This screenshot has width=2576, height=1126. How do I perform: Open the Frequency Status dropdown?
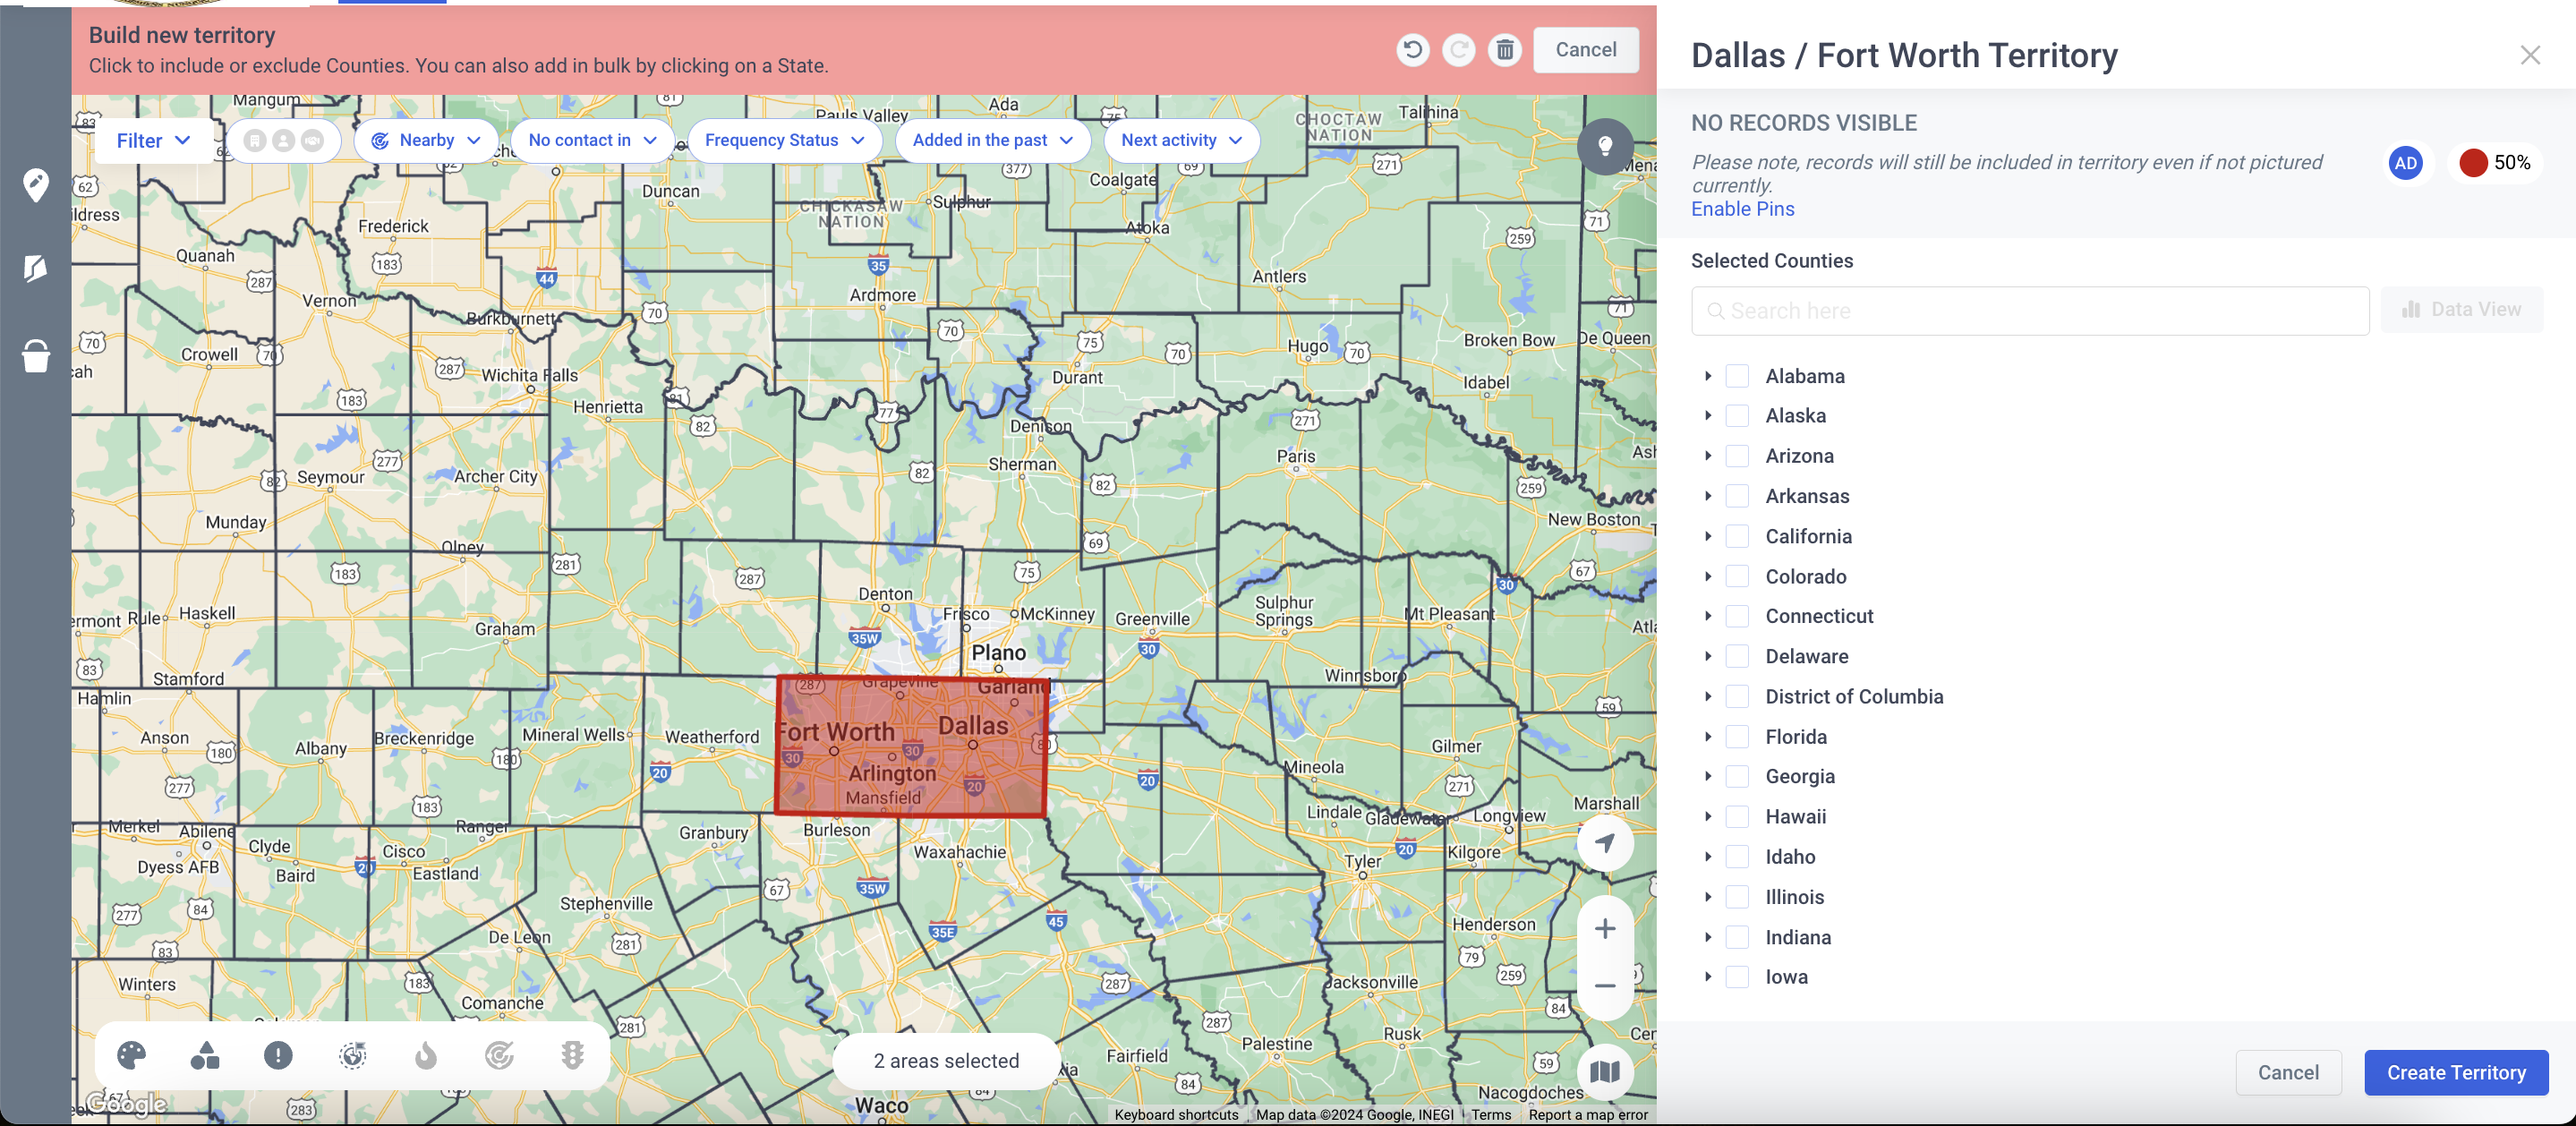coord(784,141)
